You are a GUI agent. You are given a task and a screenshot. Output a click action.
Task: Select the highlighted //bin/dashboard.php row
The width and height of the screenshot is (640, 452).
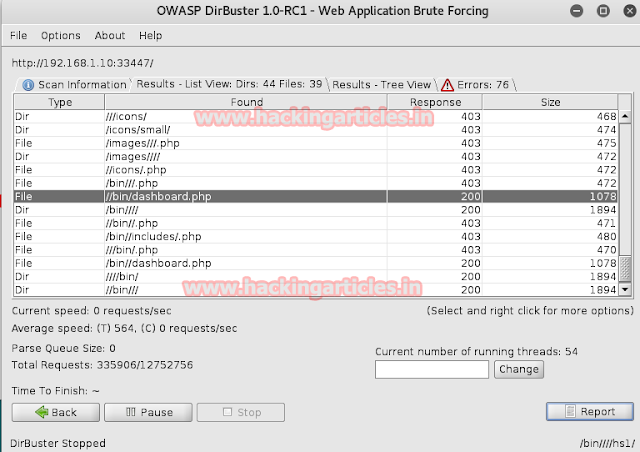point(316,196)
